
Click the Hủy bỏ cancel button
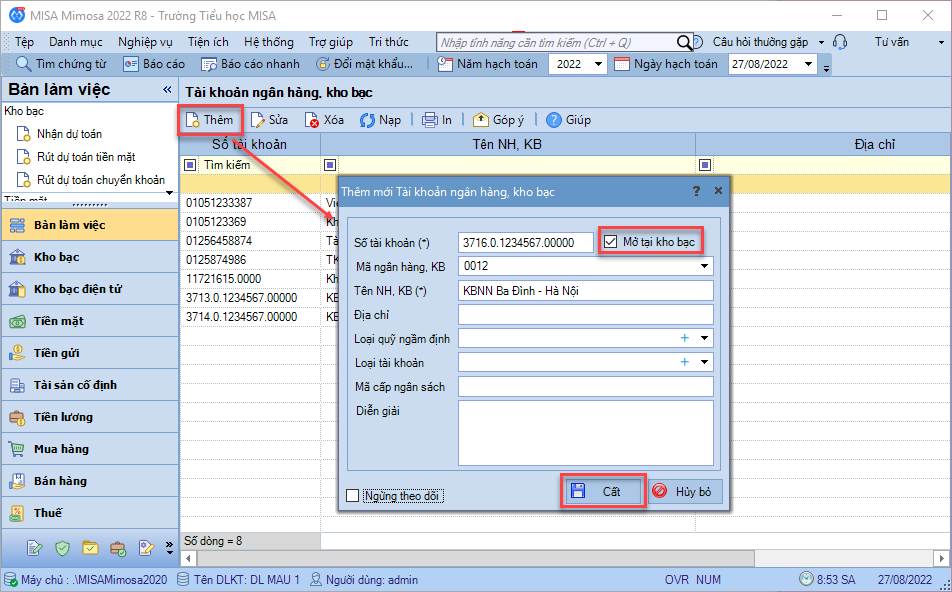point(685,491)
